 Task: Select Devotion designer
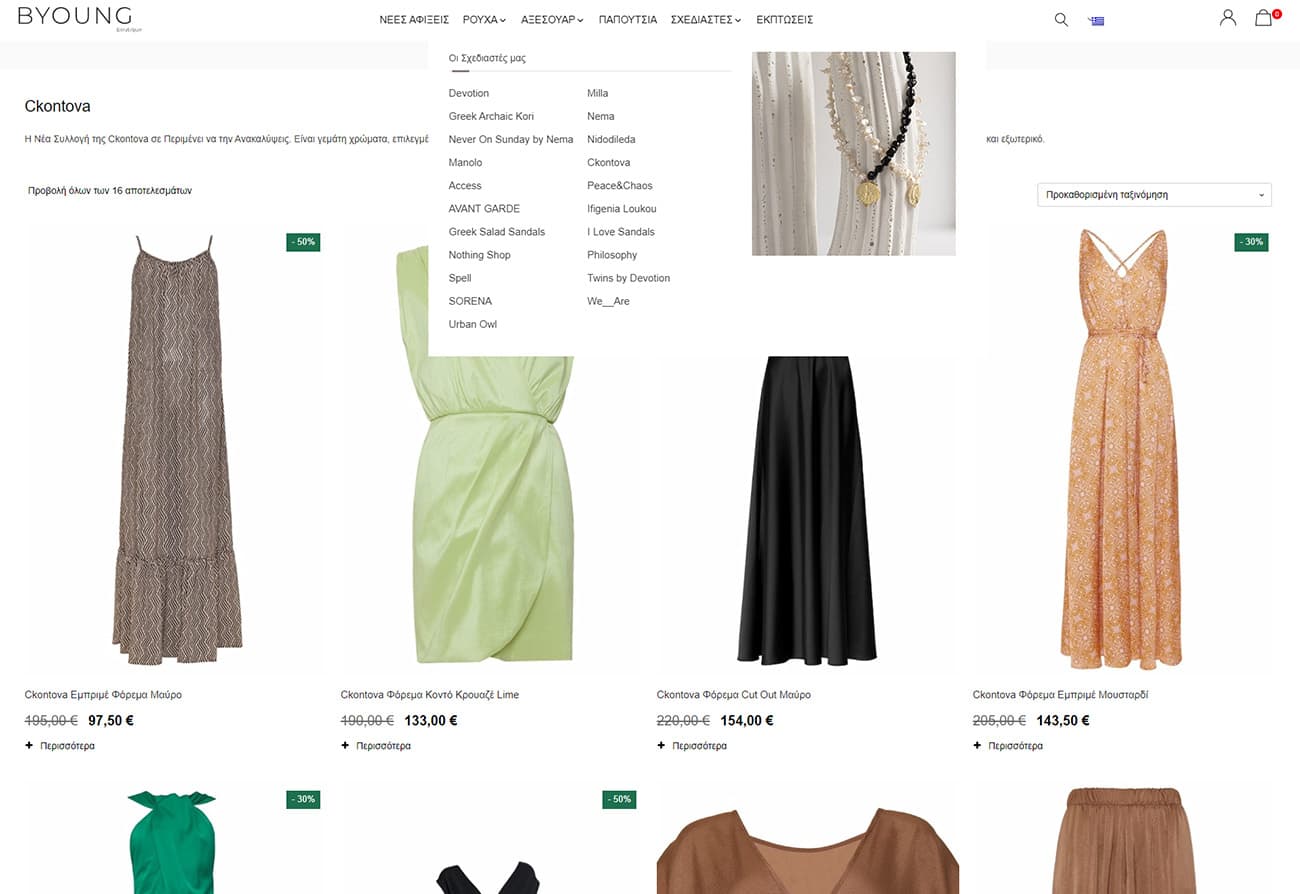(469, 93)
